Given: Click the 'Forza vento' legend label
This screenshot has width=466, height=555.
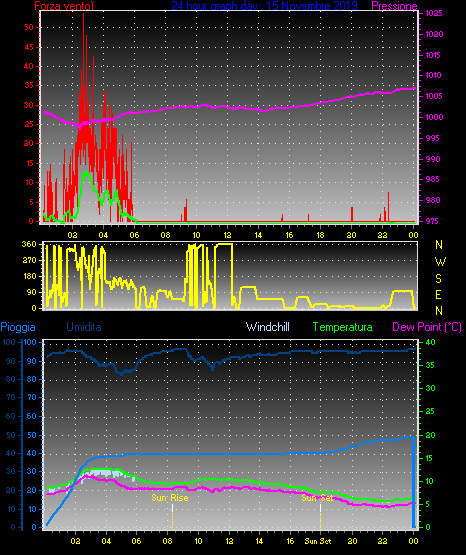Looking at the screenshot, I should coord(64,6).
